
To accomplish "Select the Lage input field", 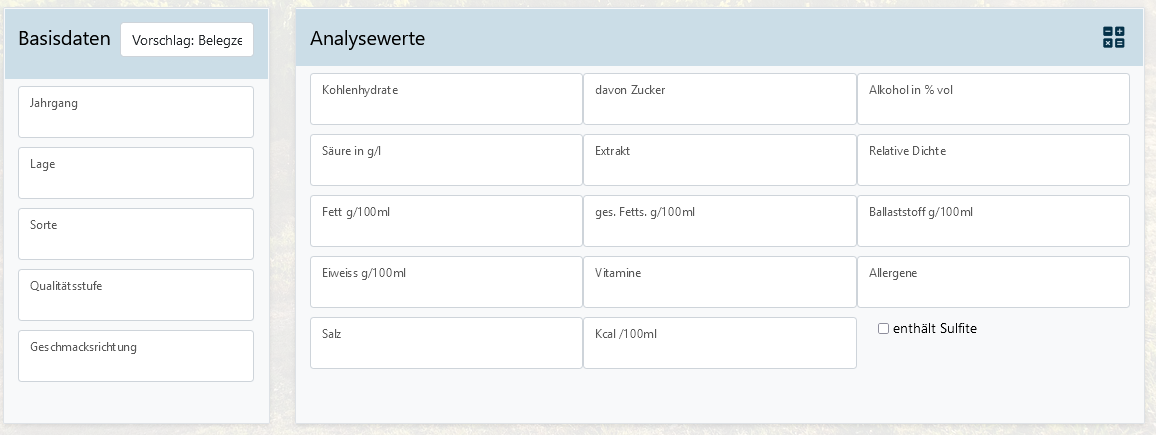I will click(136, 173).
